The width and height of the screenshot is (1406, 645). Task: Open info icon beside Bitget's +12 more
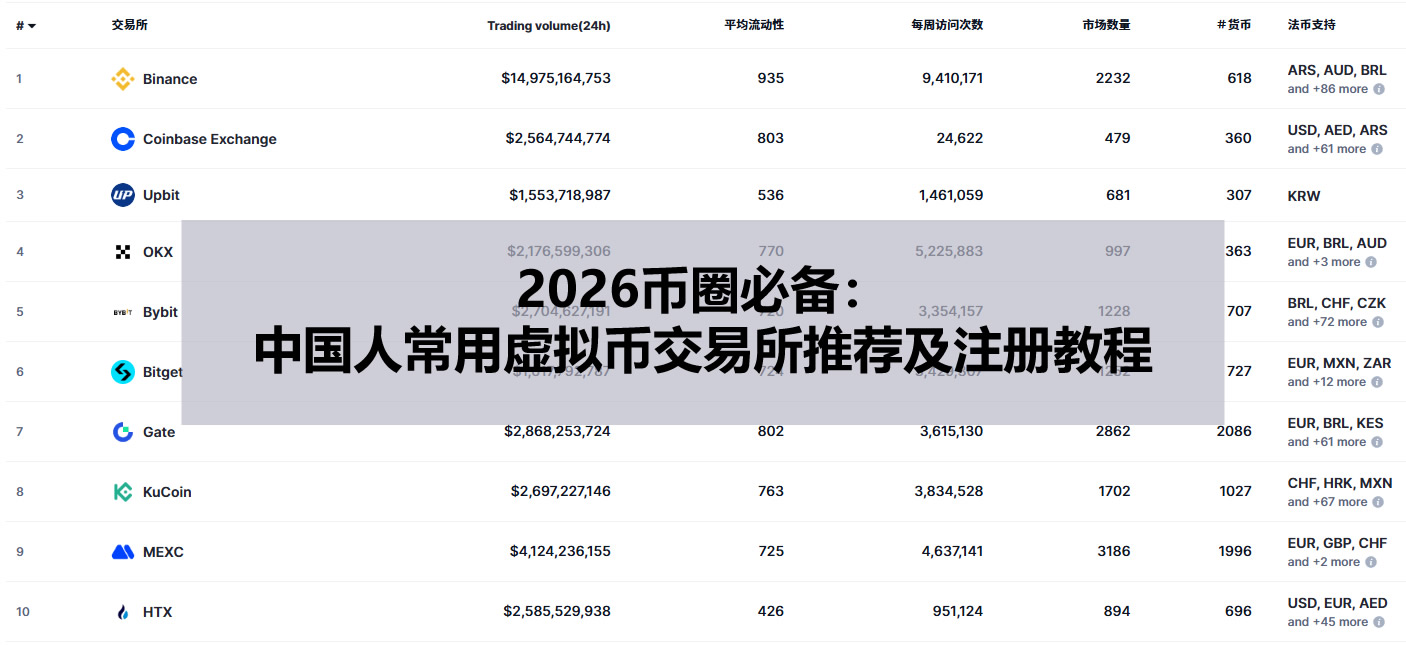1377,382
